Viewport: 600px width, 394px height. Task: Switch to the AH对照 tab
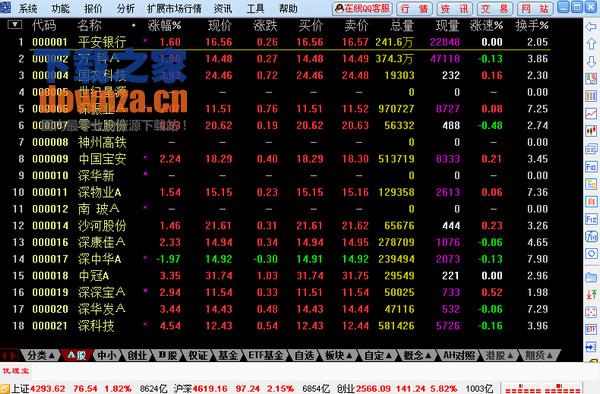[458, 355]
